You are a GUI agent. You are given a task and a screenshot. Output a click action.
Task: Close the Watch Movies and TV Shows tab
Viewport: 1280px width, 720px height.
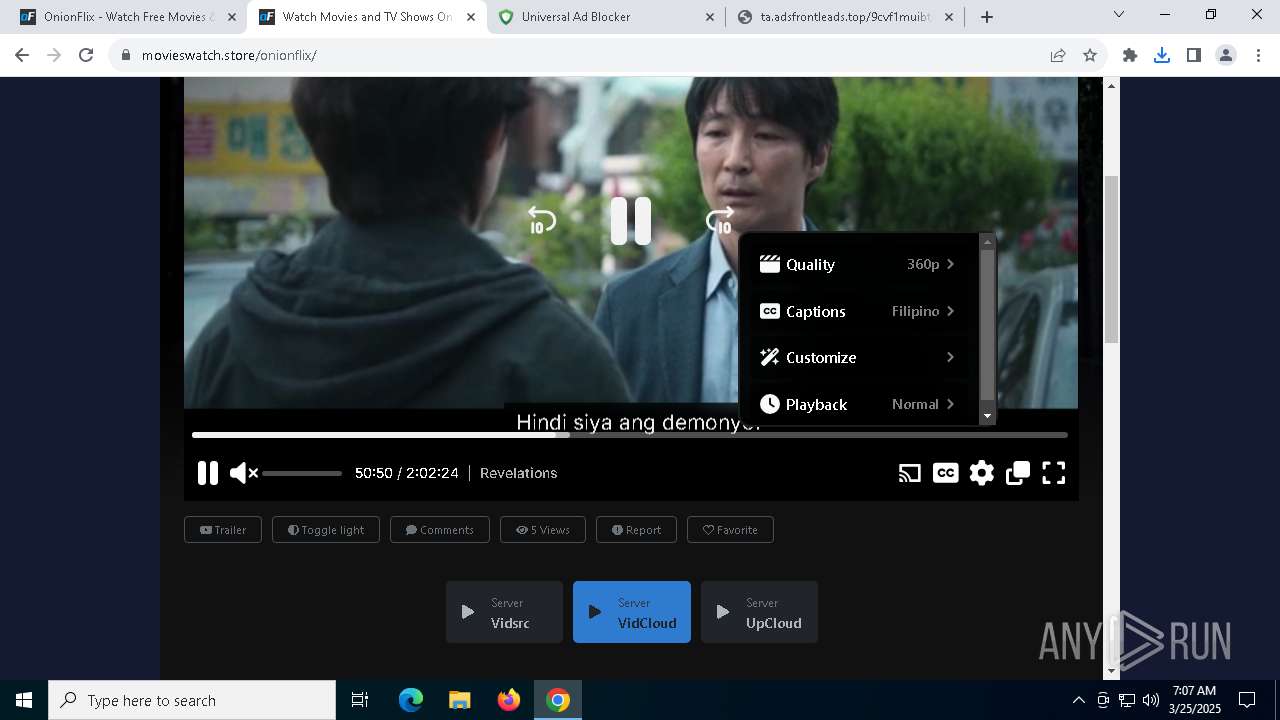[x=471, y=17]
